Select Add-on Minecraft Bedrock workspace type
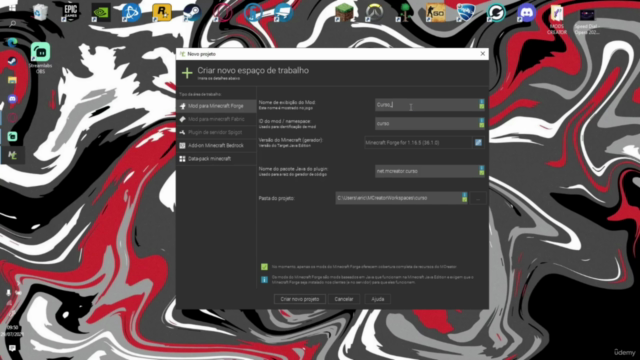Screen dimensions: 640x360 click(x=217, y=145)
